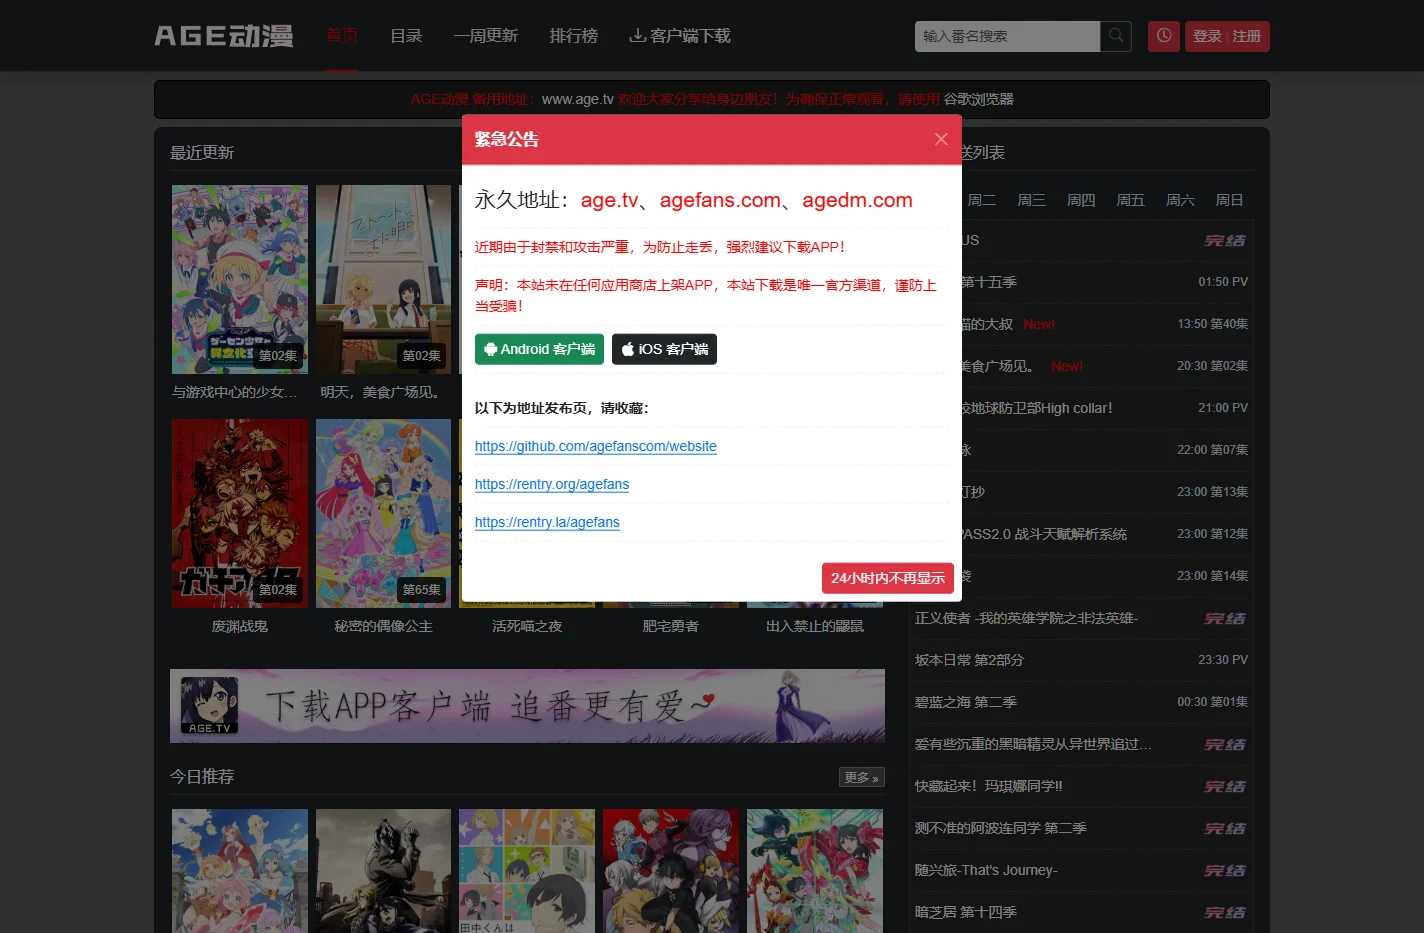1424x933 pixels.
Task: Click the search magnifier icon
Action: point(1116,36)
